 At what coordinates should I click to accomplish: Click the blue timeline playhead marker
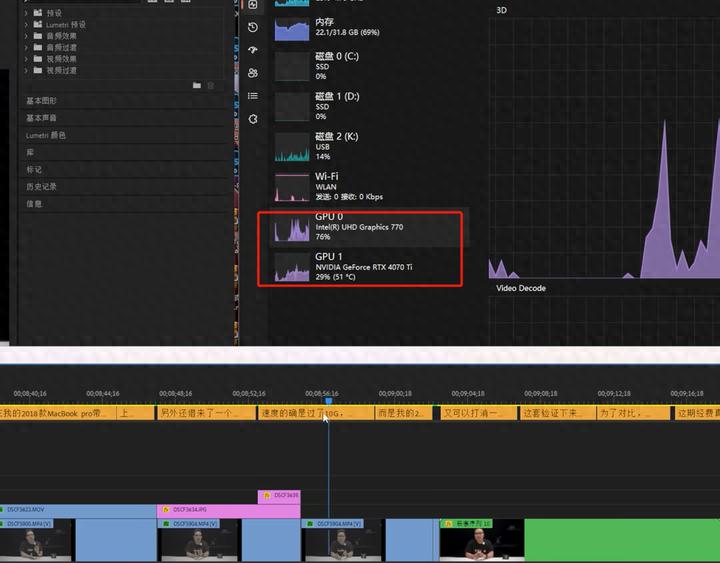[x=327, y=401]
